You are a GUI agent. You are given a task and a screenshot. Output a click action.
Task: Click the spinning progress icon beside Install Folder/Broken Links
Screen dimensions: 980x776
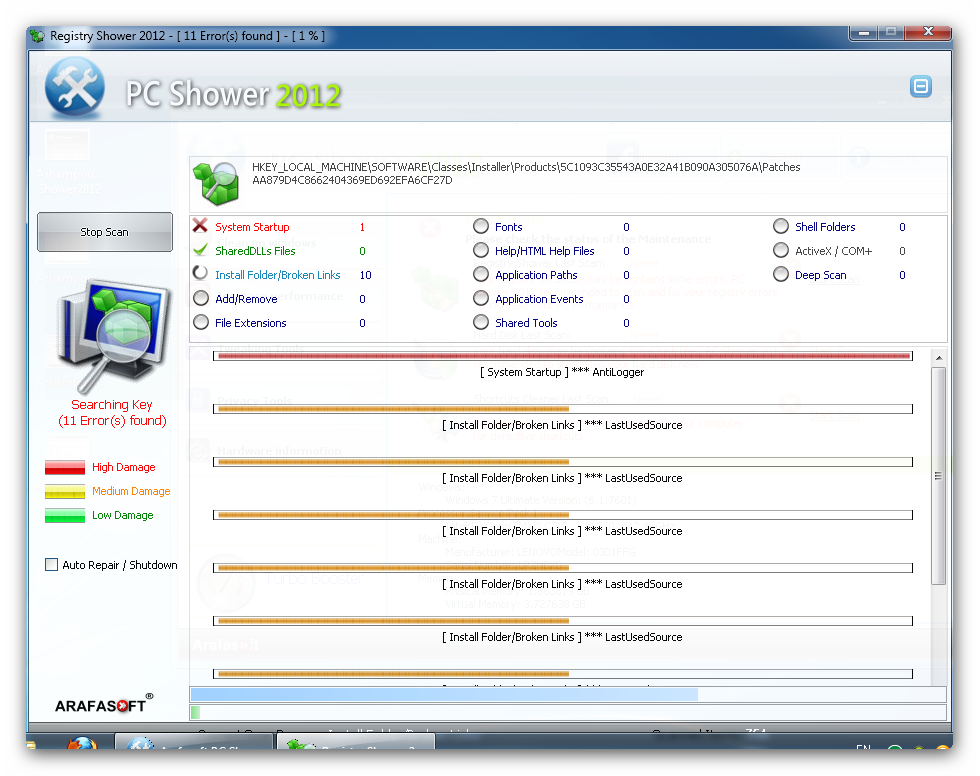click(201, 274)
